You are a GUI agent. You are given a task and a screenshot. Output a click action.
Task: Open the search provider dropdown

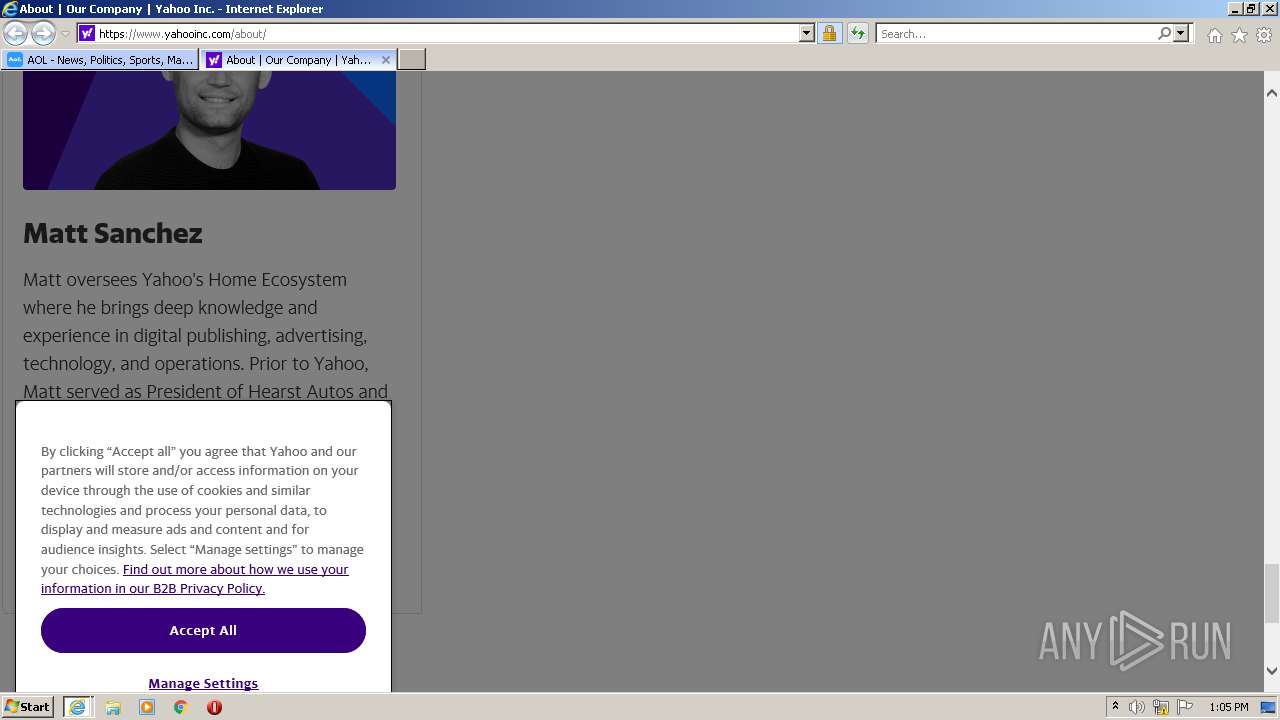point(1181,33)
